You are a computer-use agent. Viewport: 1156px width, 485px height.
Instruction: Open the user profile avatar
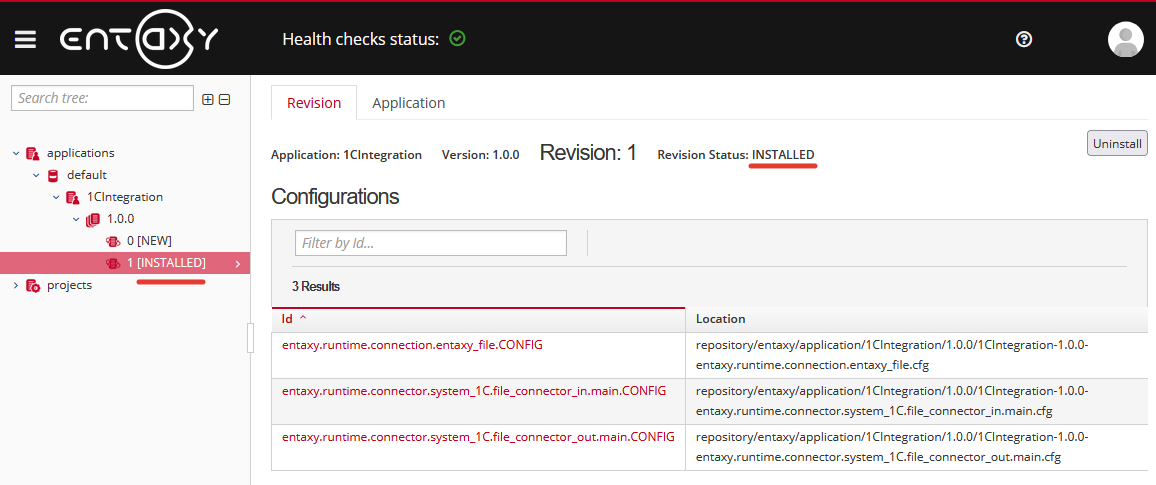1125,39
